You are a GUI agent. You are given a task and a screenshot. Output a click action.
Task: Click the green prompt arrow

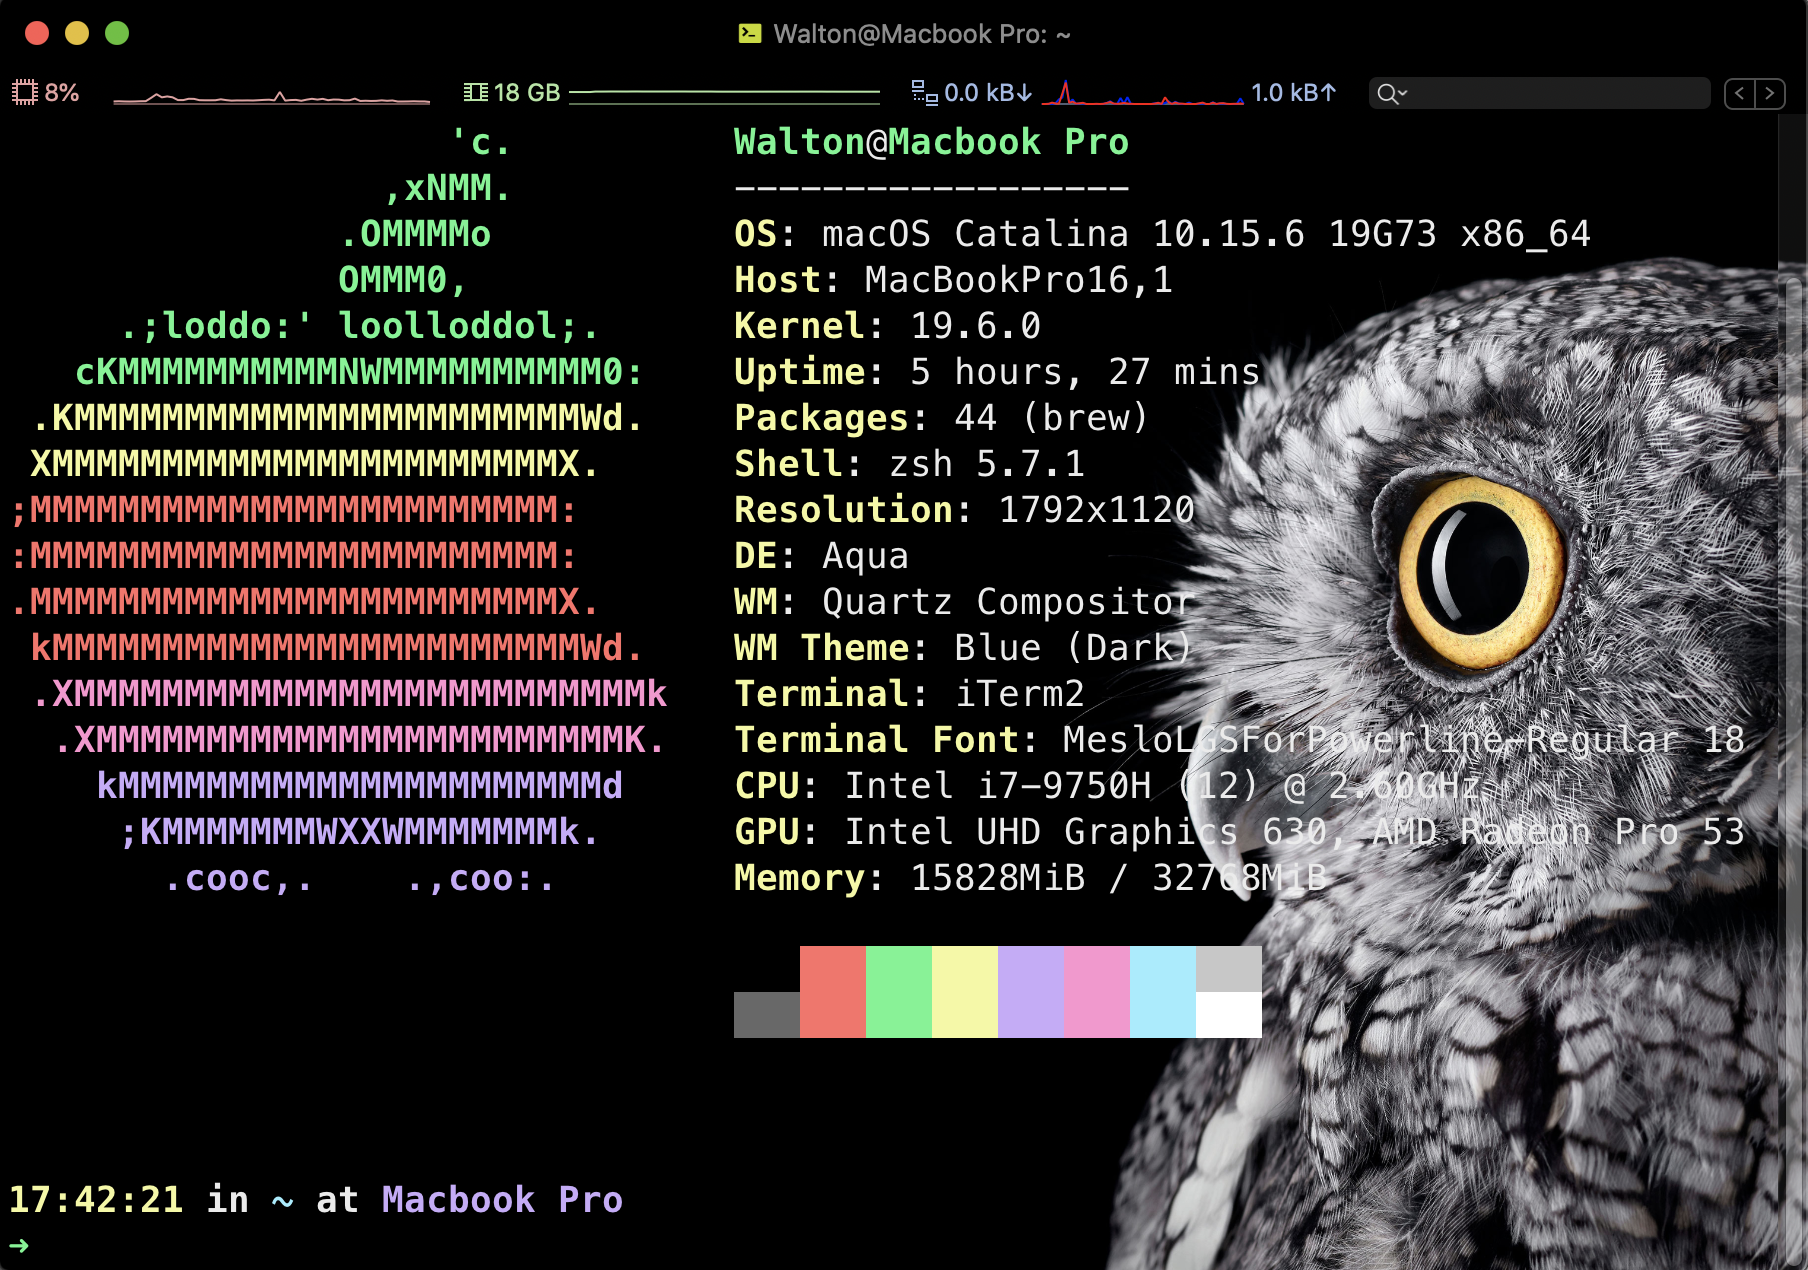19,1245
